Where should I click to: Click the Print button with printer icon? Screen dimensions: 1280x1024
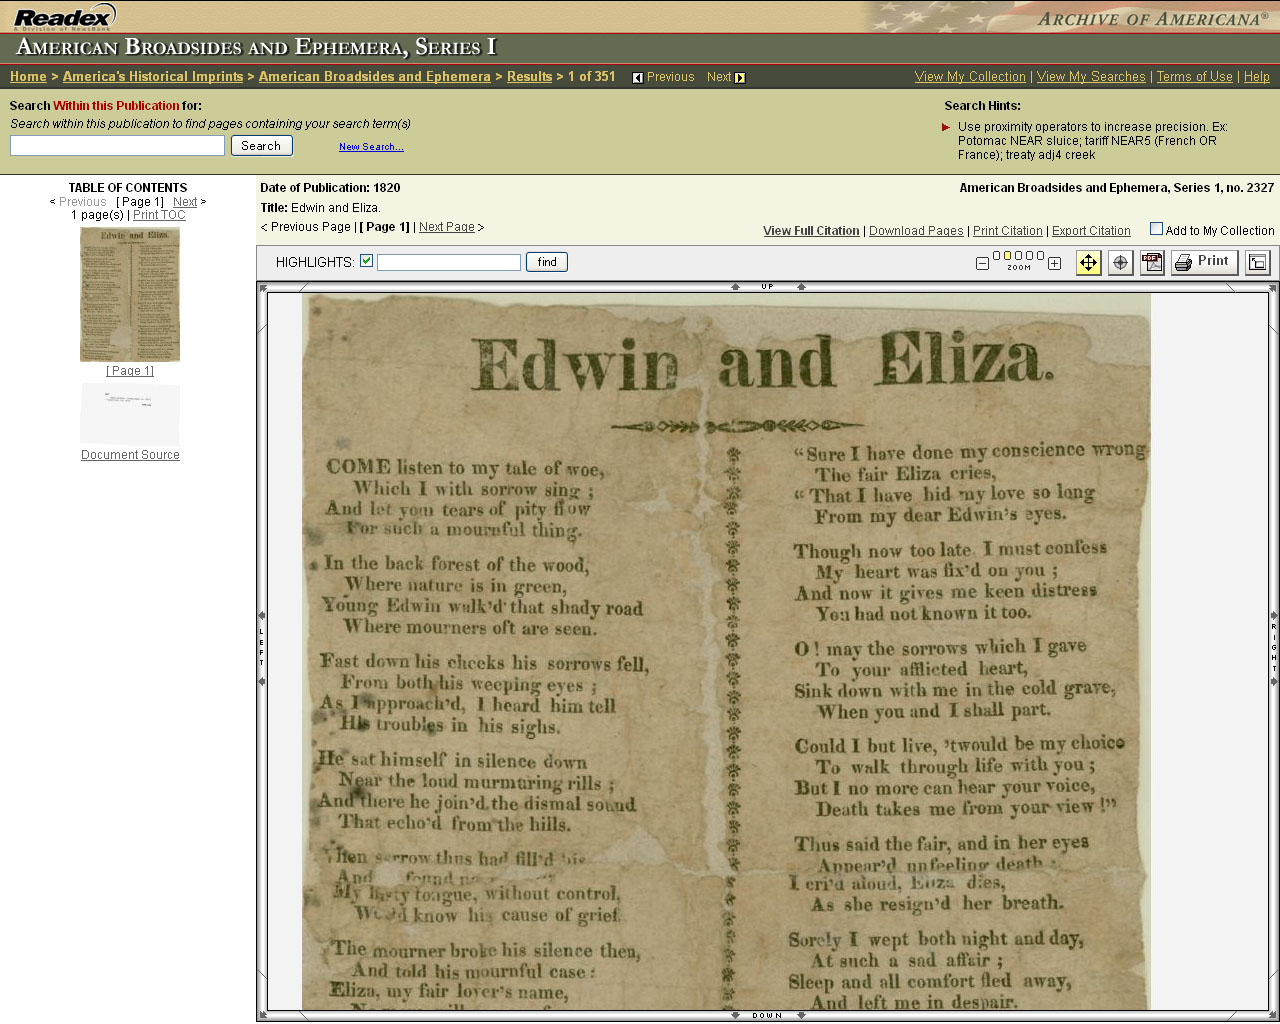1205,262
